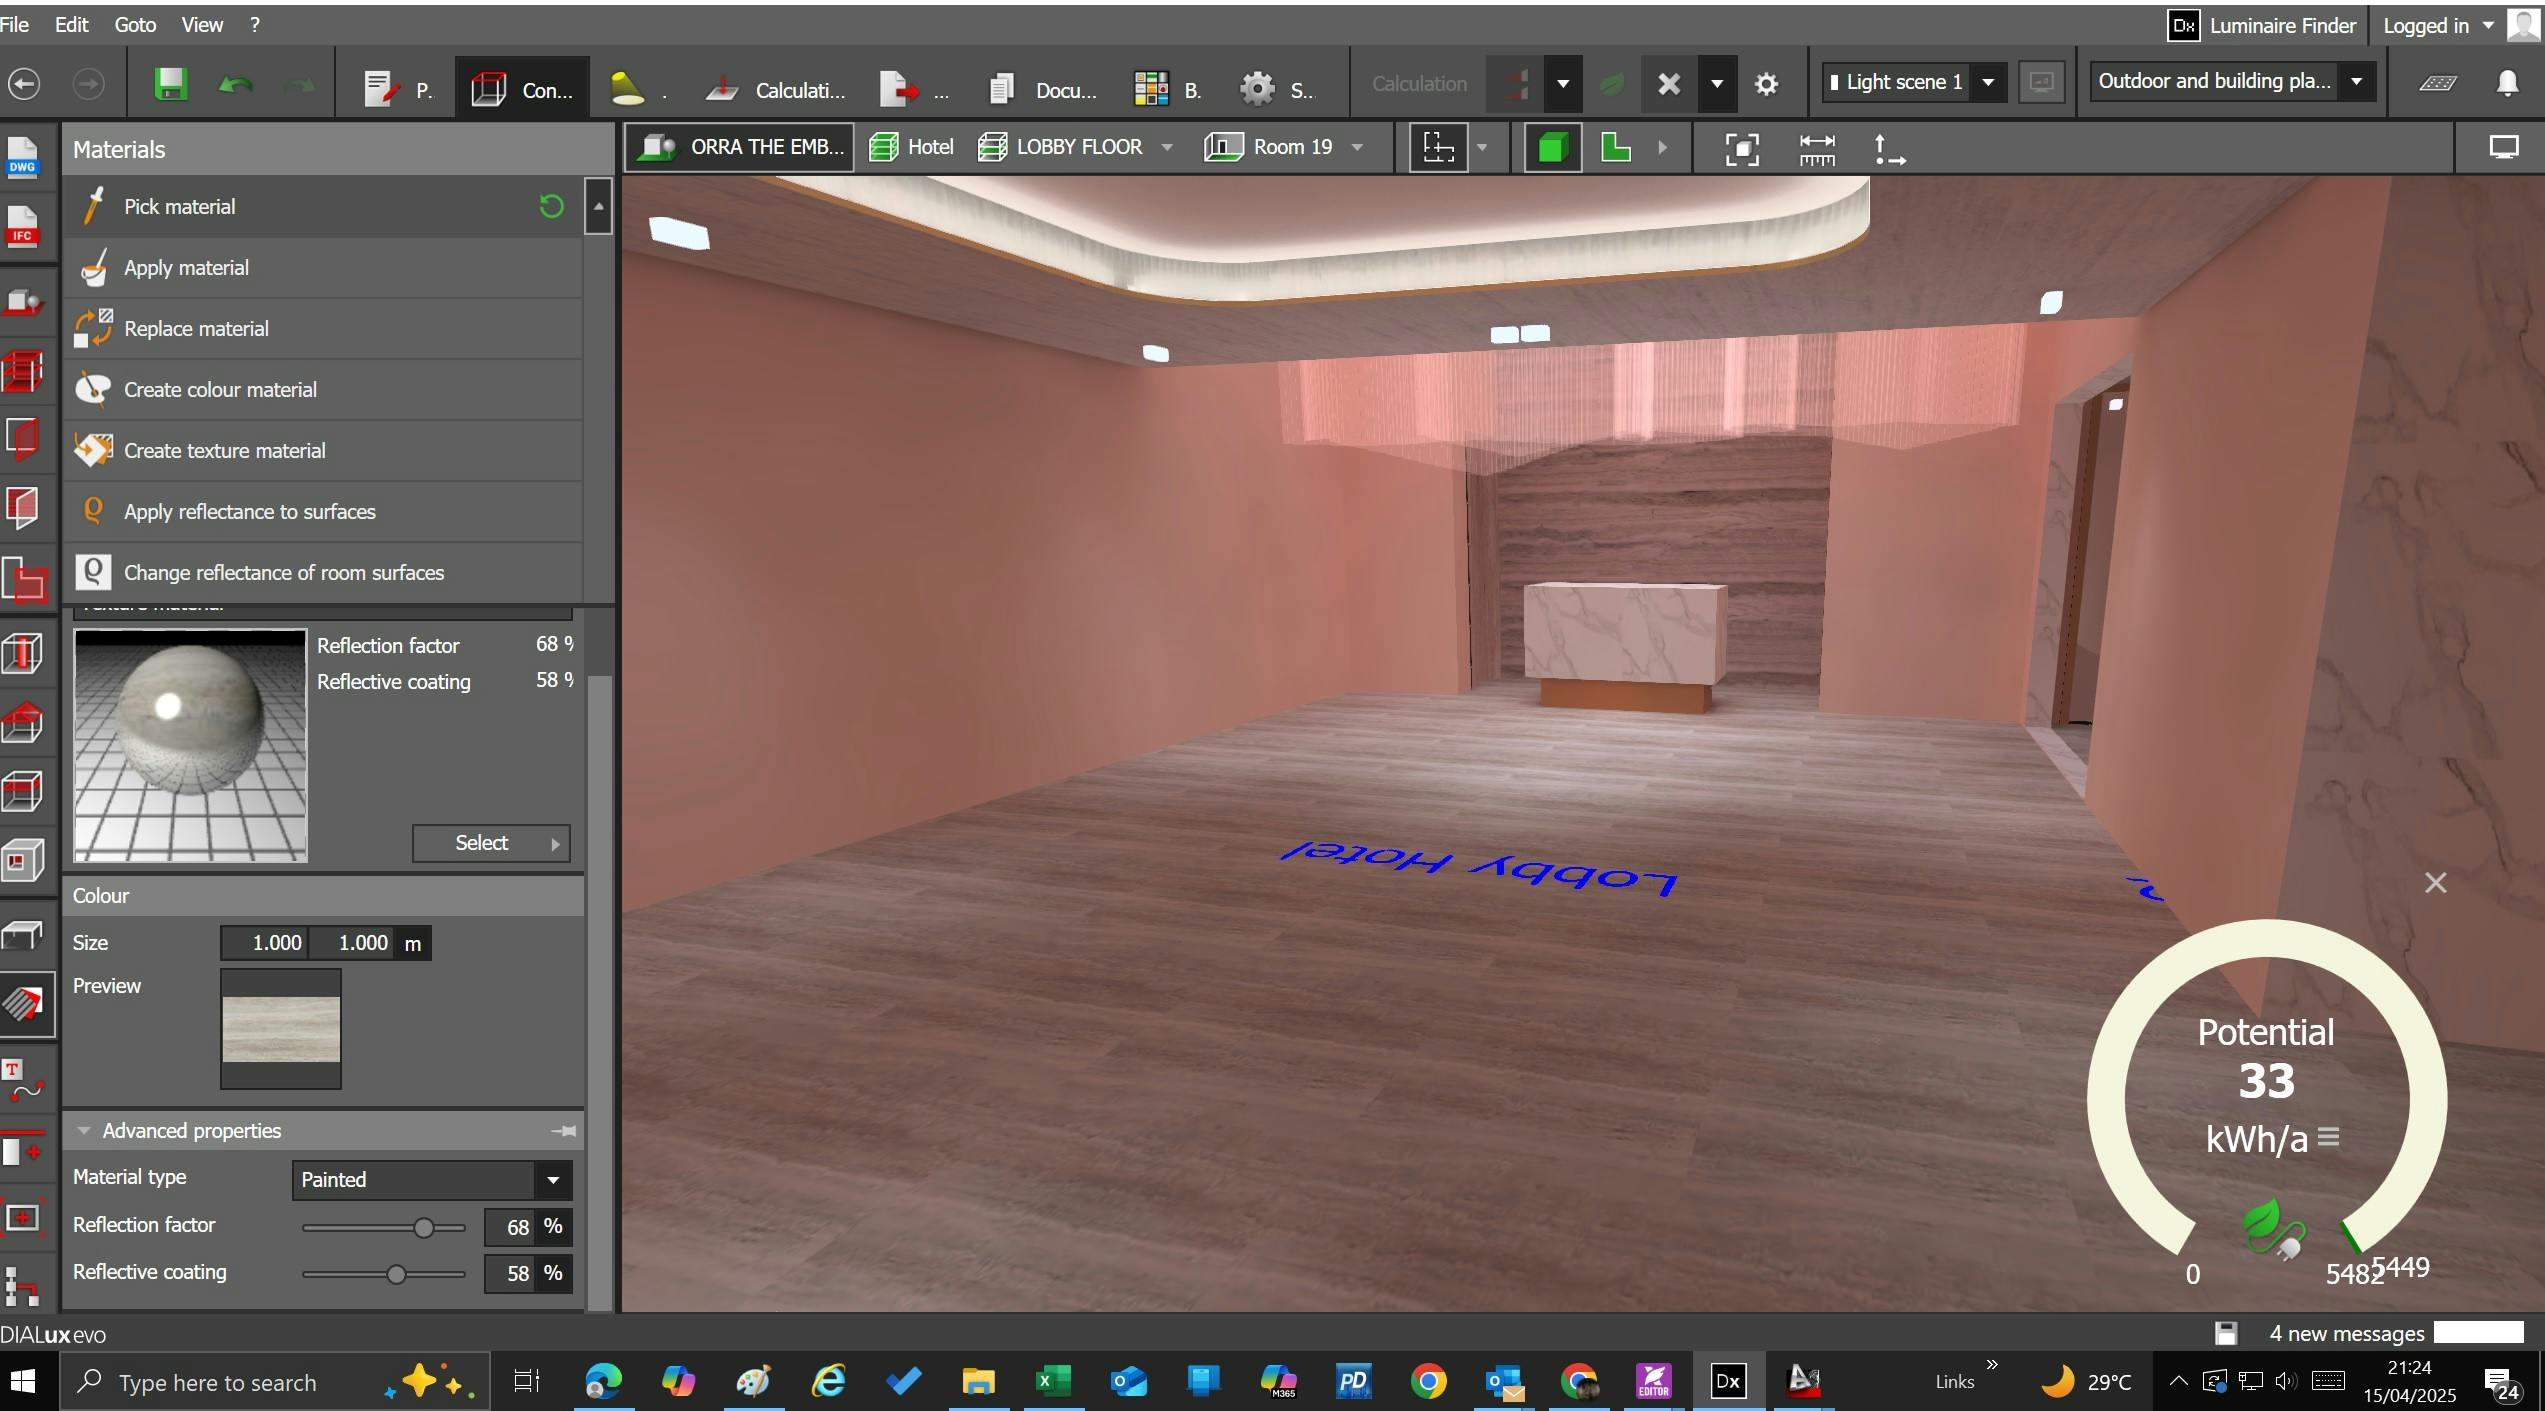Image resolution: width=2545 pixels, height=1411 pixels.
Task: Select the IFC import sidebar icon
Action: pos(22,226)
